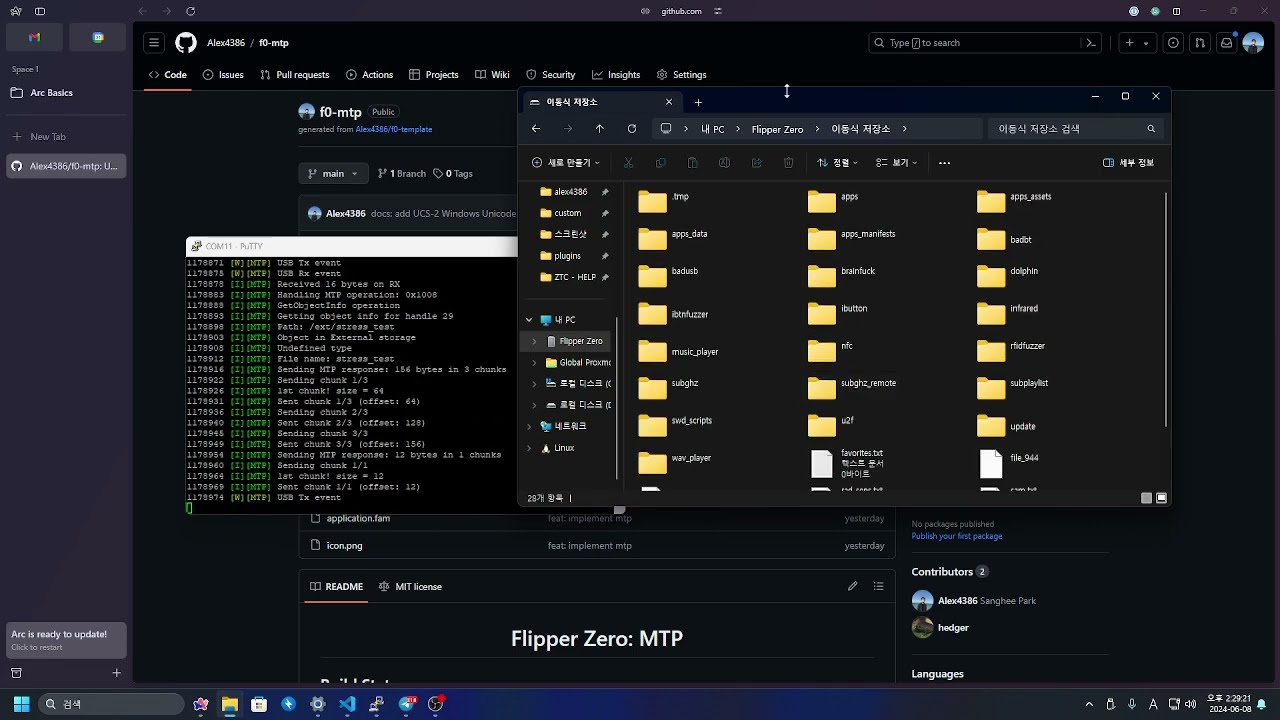Viewport: 1280px width, 720px height.
Task: Edit the README with pencil icon
Action: pyautogui.click(x=853, y=586)
